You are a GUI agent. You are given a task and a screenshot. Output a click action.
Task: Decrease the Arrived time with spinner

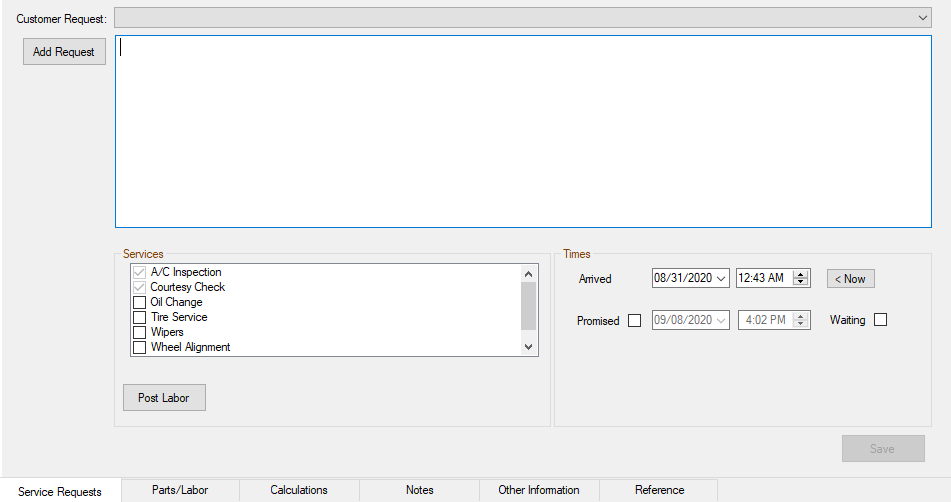pos(801,282)
